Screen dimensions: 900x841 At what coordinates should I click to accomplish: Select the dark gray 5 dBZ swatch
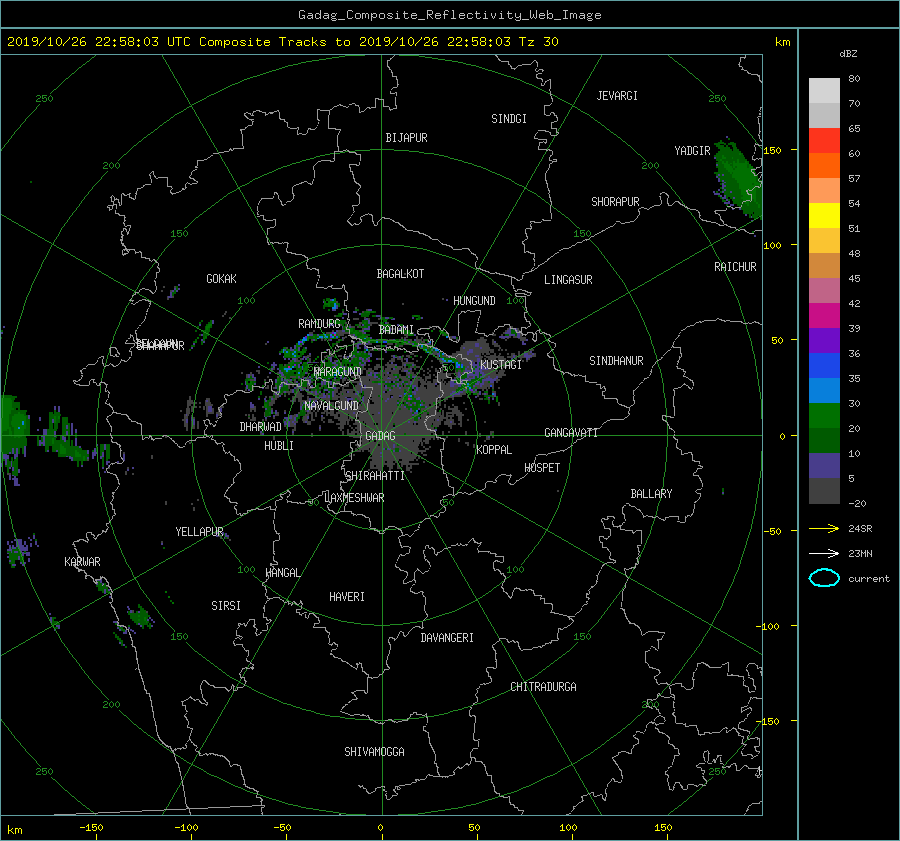[824, 490]
